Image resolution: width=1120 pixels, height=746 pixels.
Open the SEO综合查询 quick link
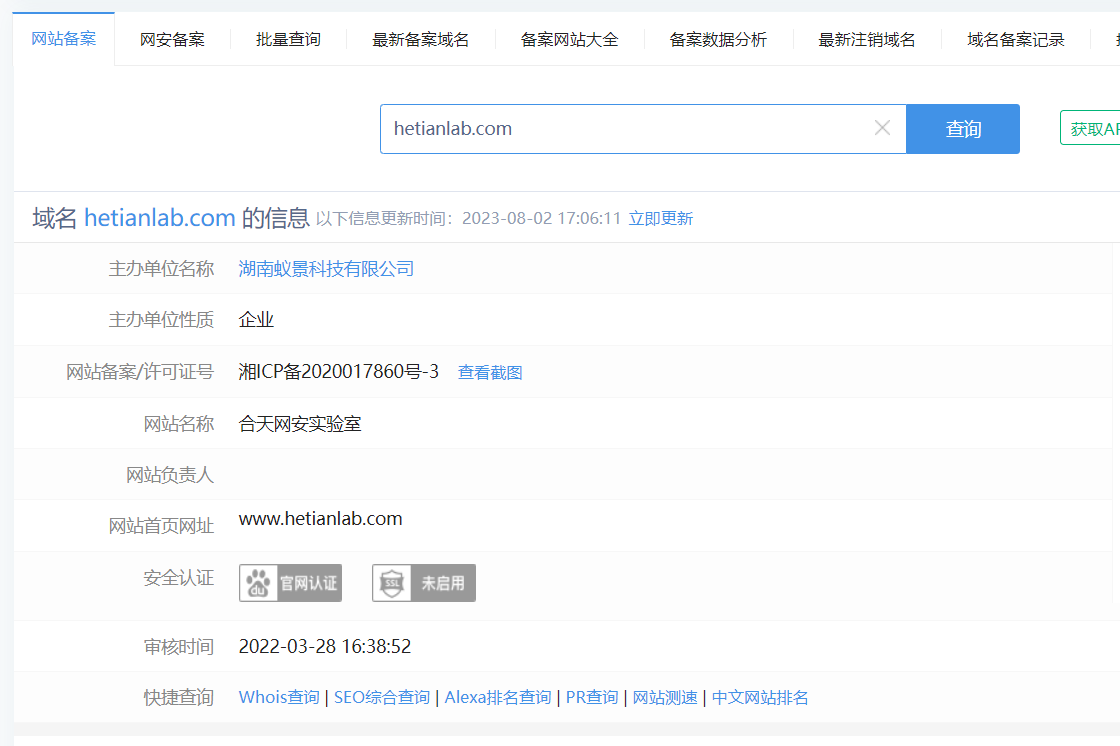point(382,697)
